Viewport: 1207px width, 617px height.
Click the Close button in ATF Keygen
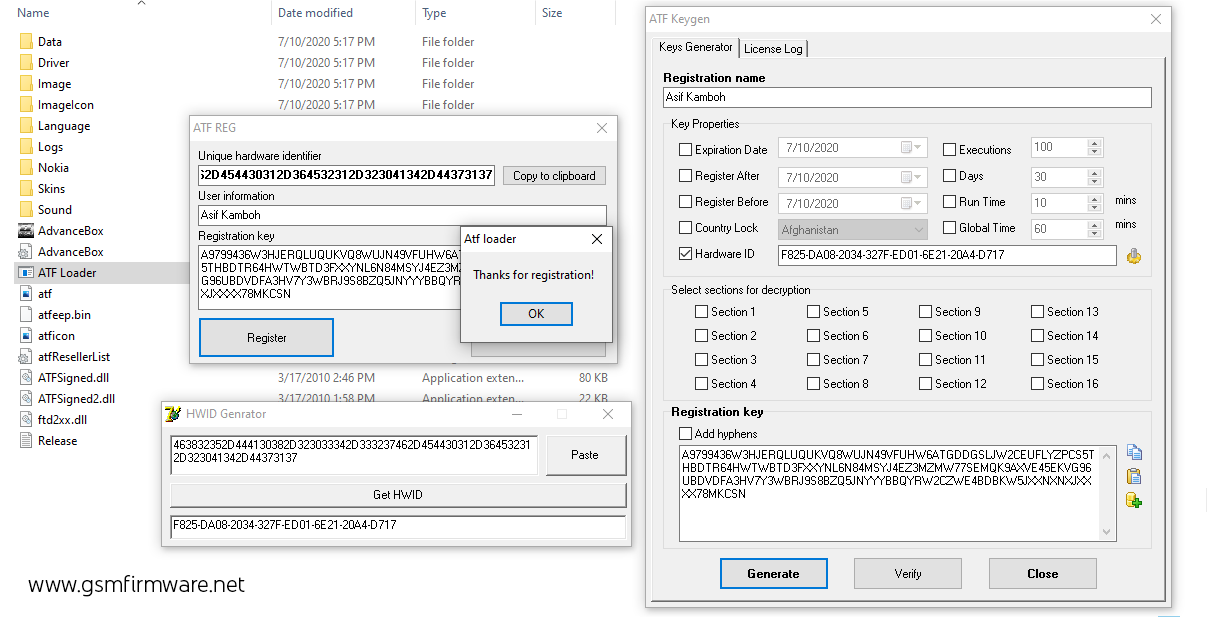(x=1043, y=573)
